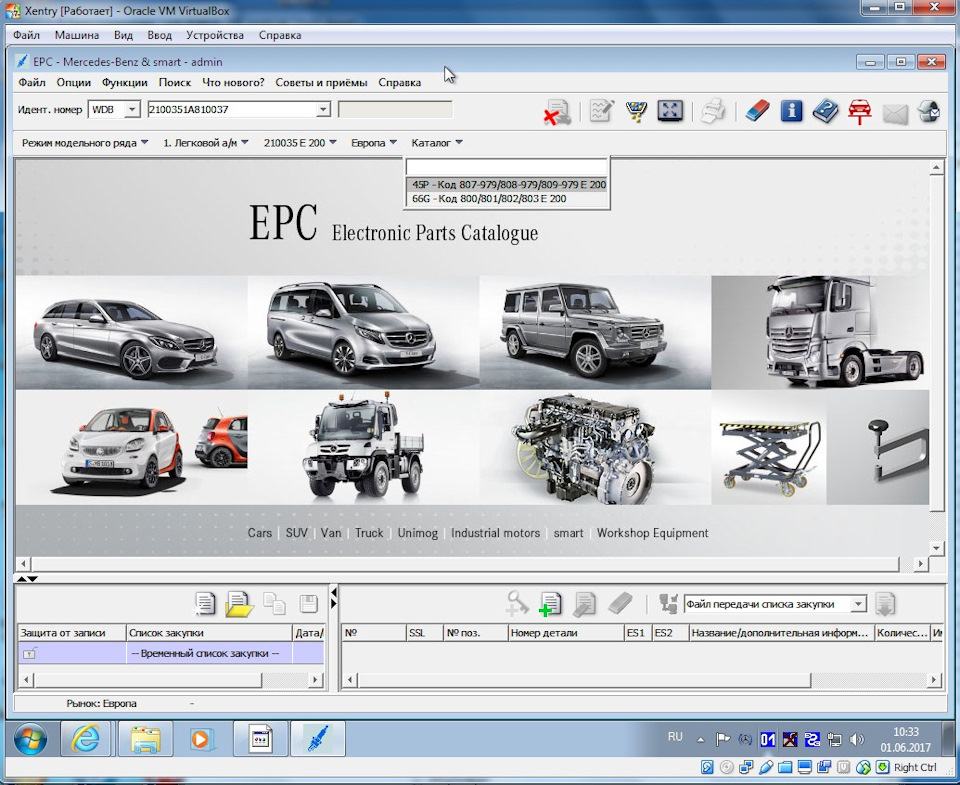Open the EPC Файл menu

tap(31, 82)
